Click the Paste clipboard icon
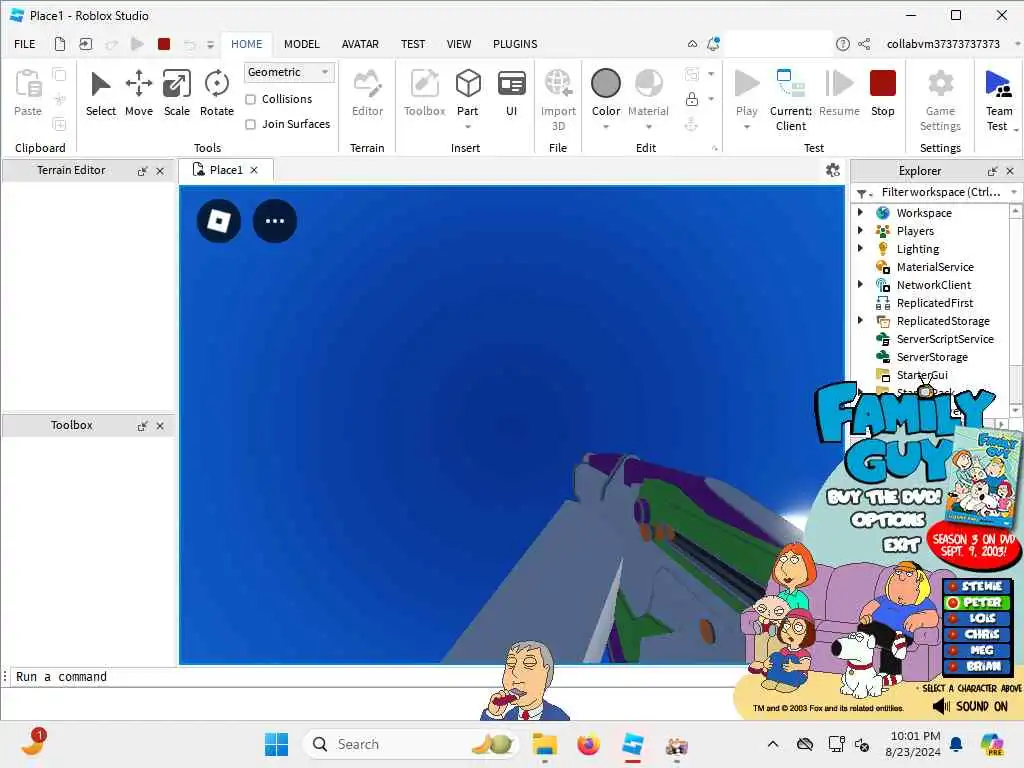 (28, 84)
